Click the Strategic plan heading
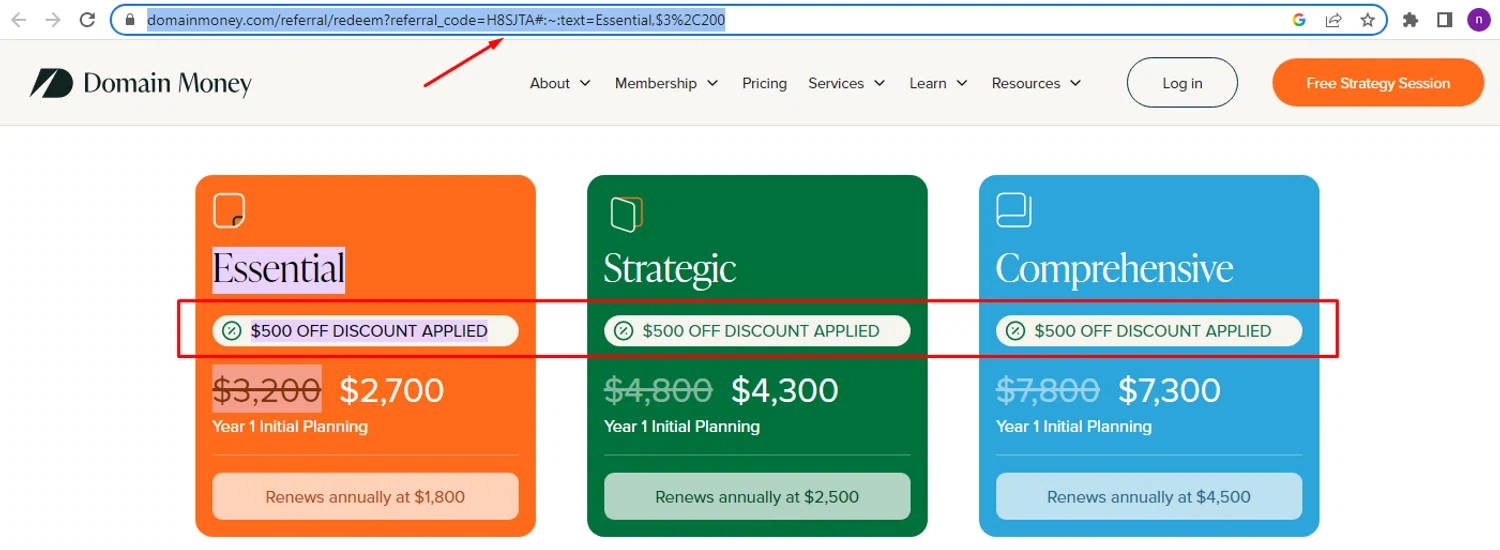 tap(670, 269)
